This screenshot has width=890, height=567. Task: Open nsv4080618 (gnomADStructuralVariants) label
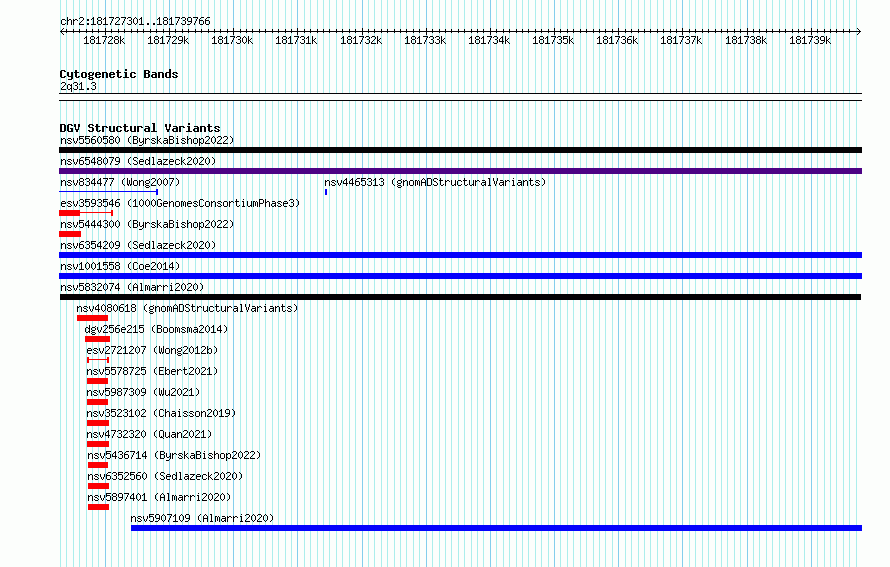(x=187, y=308)
